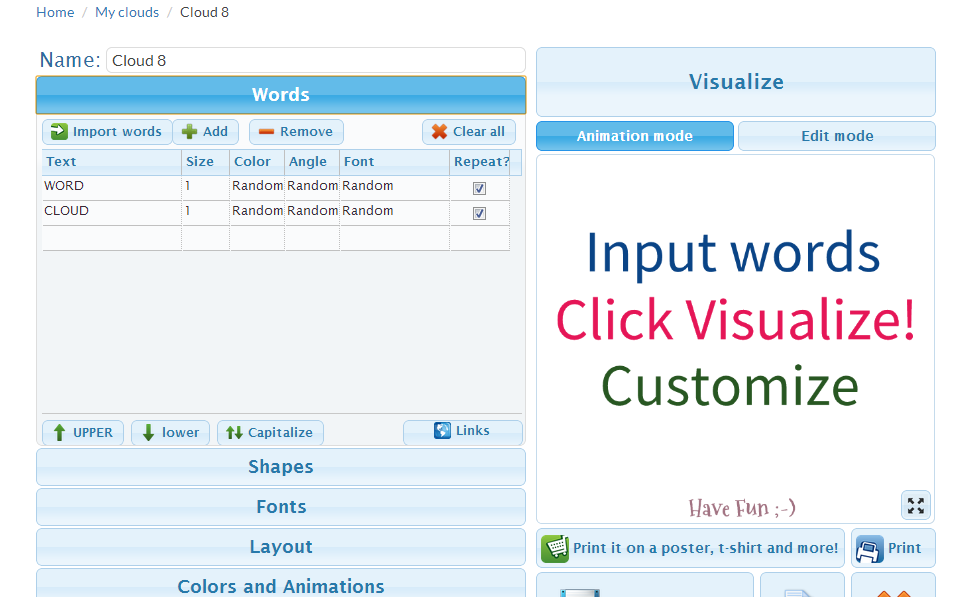Collapse the Words section header
Viewport: 958px width, 597px height.
pyautogui.click(x=281, y=95)
